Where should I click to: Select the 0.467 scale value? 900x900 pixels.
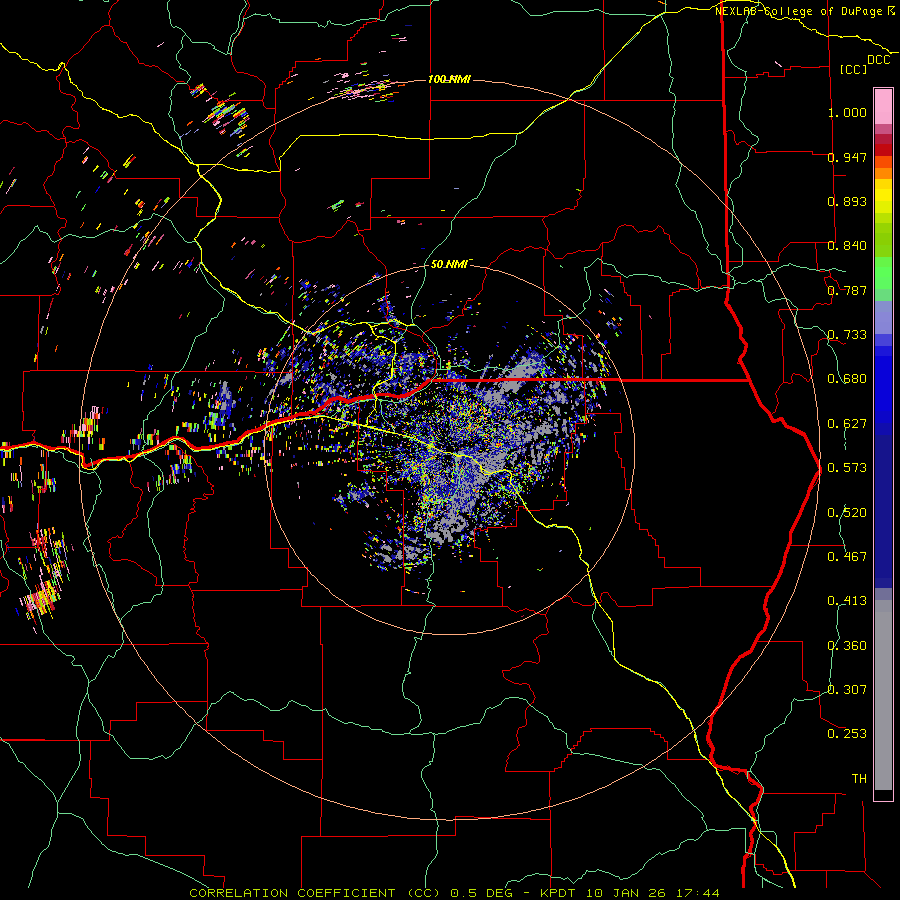click(847, 557)
